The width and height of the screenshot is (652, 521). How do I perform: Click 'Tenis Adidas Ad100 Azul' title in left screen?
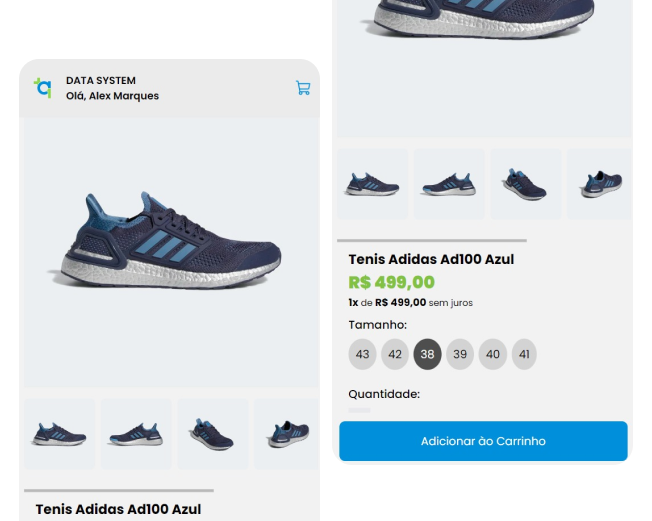tap(118, 509)
